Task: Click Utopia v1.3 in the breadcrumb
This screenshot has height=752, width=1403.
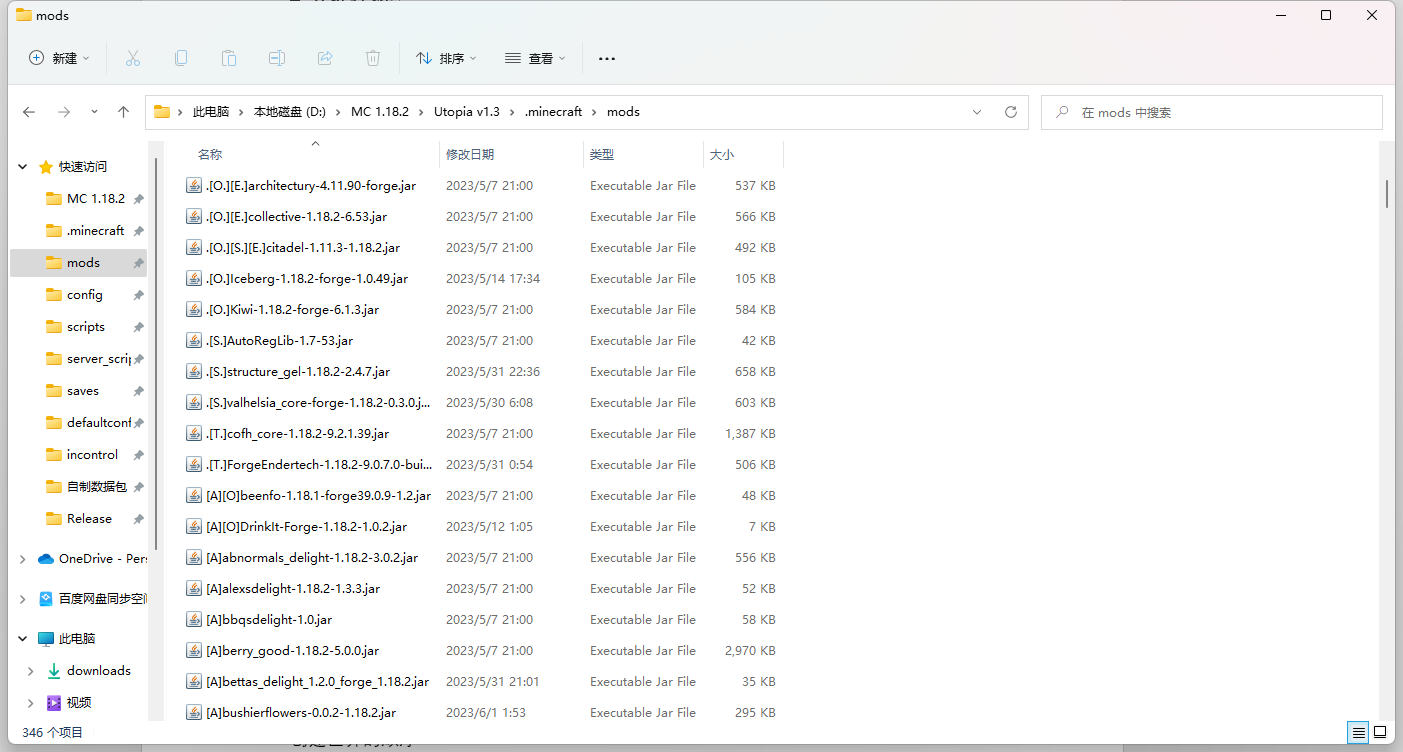Action: click(x=467, y=112)
